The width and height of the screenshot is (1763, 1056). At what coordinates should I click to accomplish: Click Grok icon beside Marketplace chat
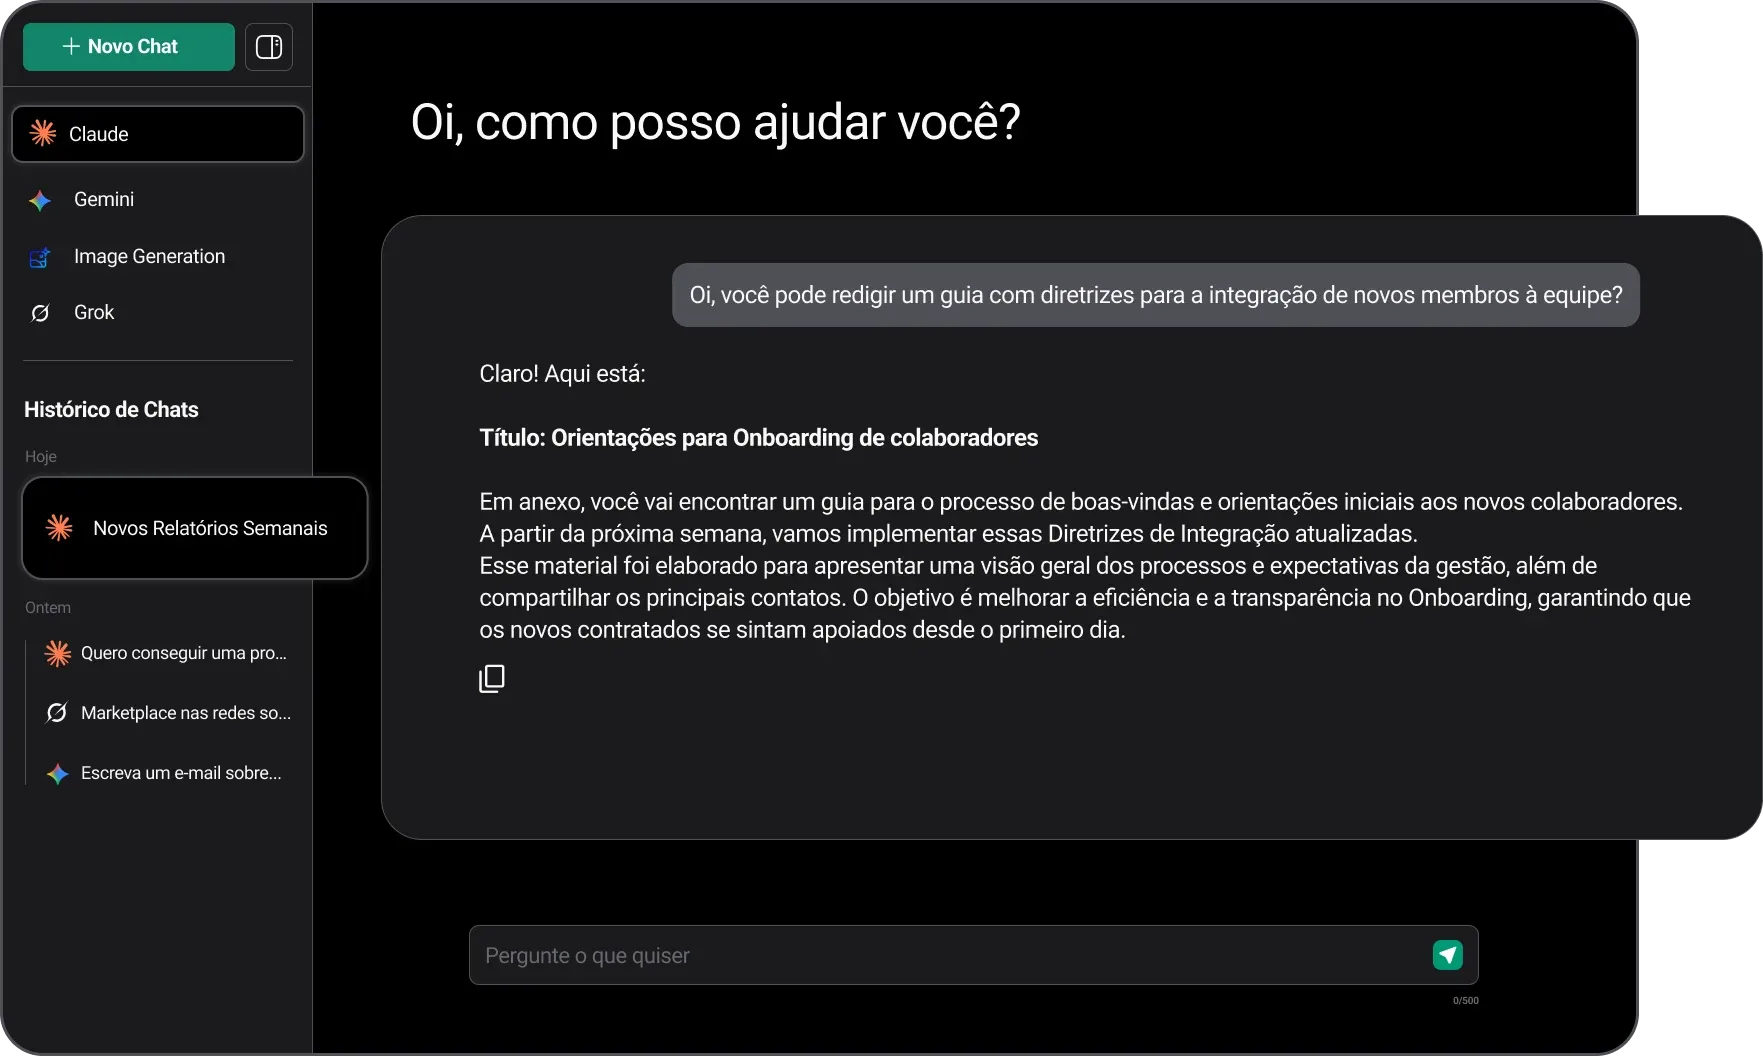pyautogui.click(x=57, y=713)
